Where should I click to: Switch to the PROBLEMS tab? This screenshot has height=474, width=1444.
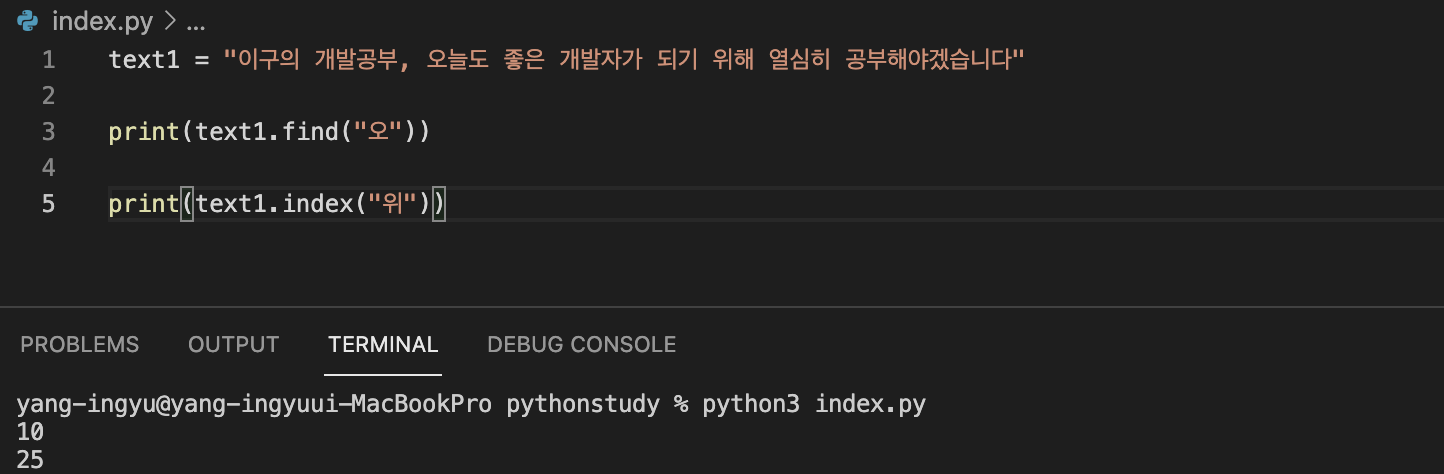click(80, 345)
